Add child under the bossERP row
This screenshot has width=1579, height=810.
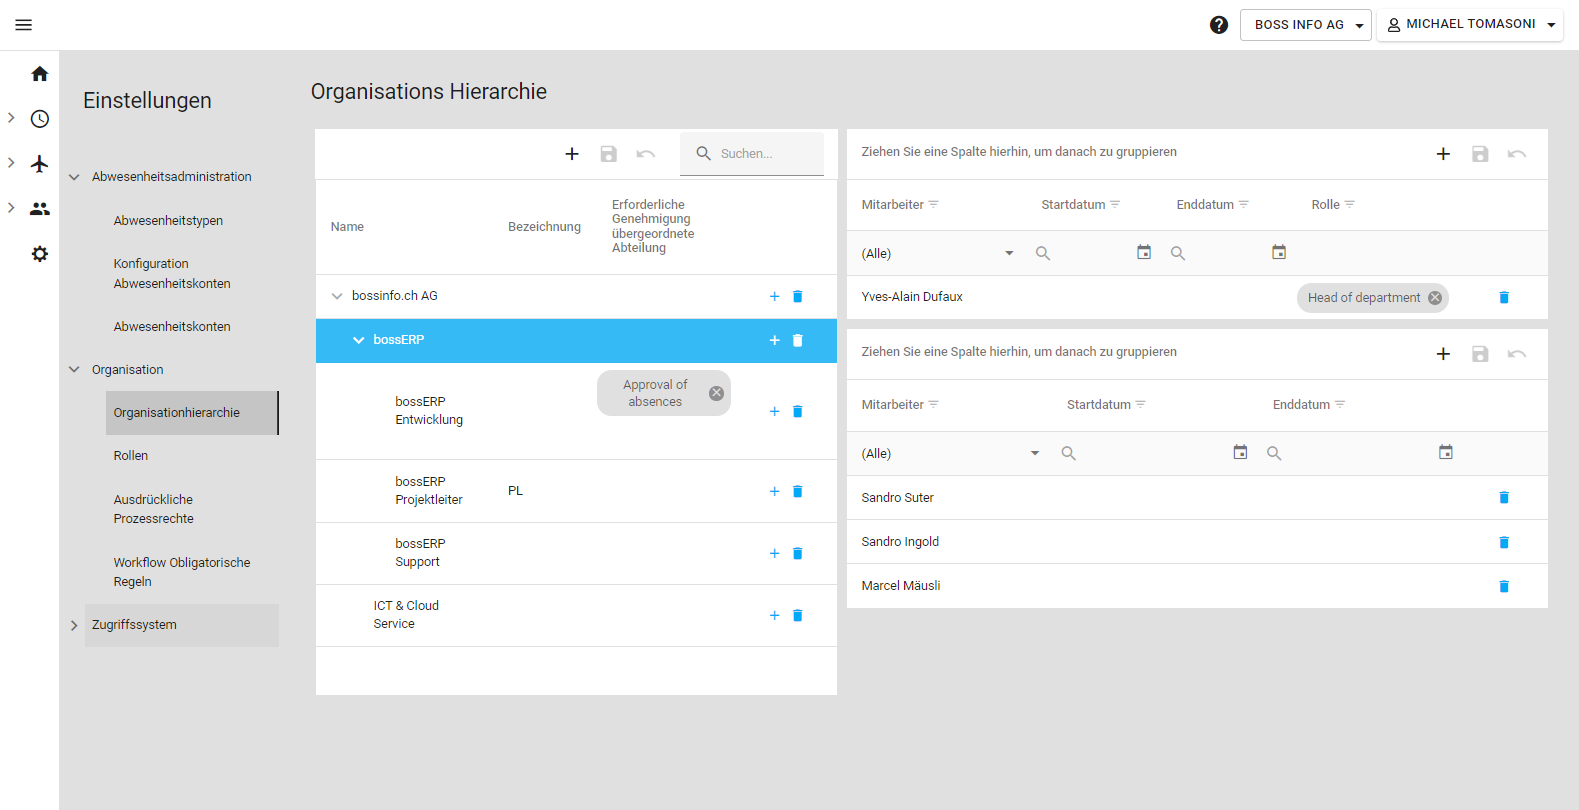tap(774, 340)
